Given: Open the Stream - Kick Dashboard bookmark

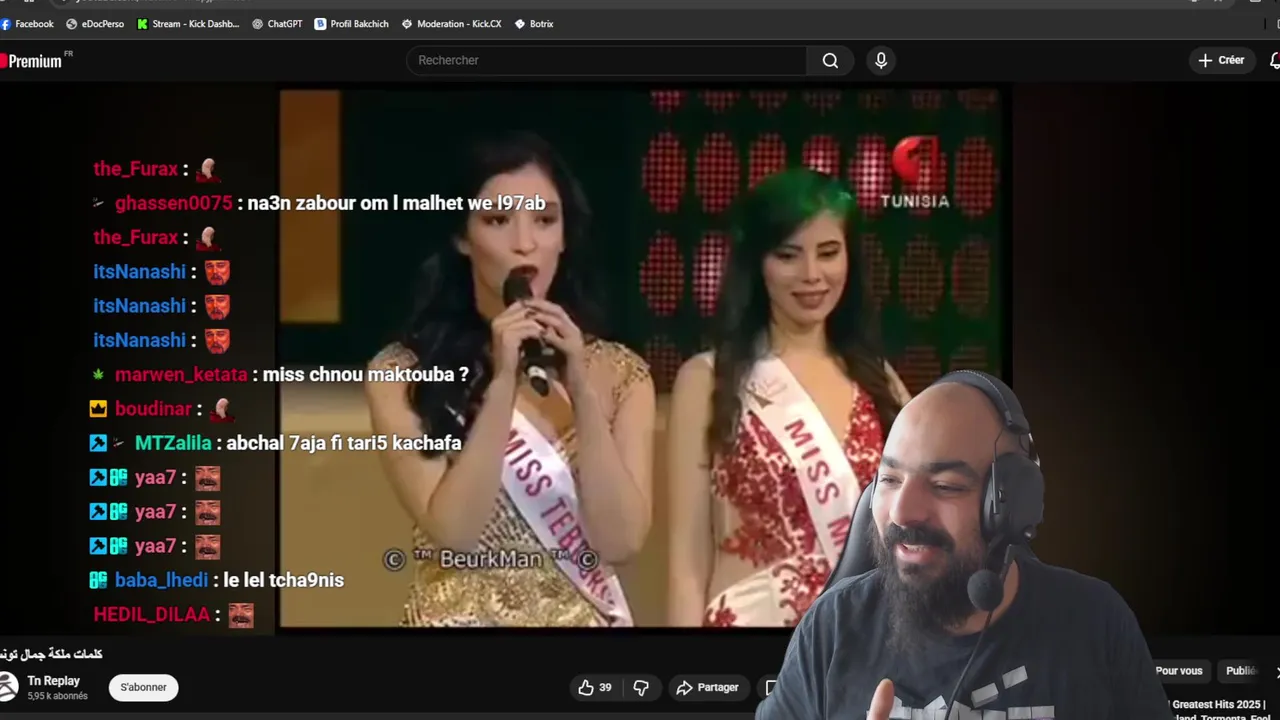Looking at the screenshot, I should pyautogui.click(x=188, y=24).
